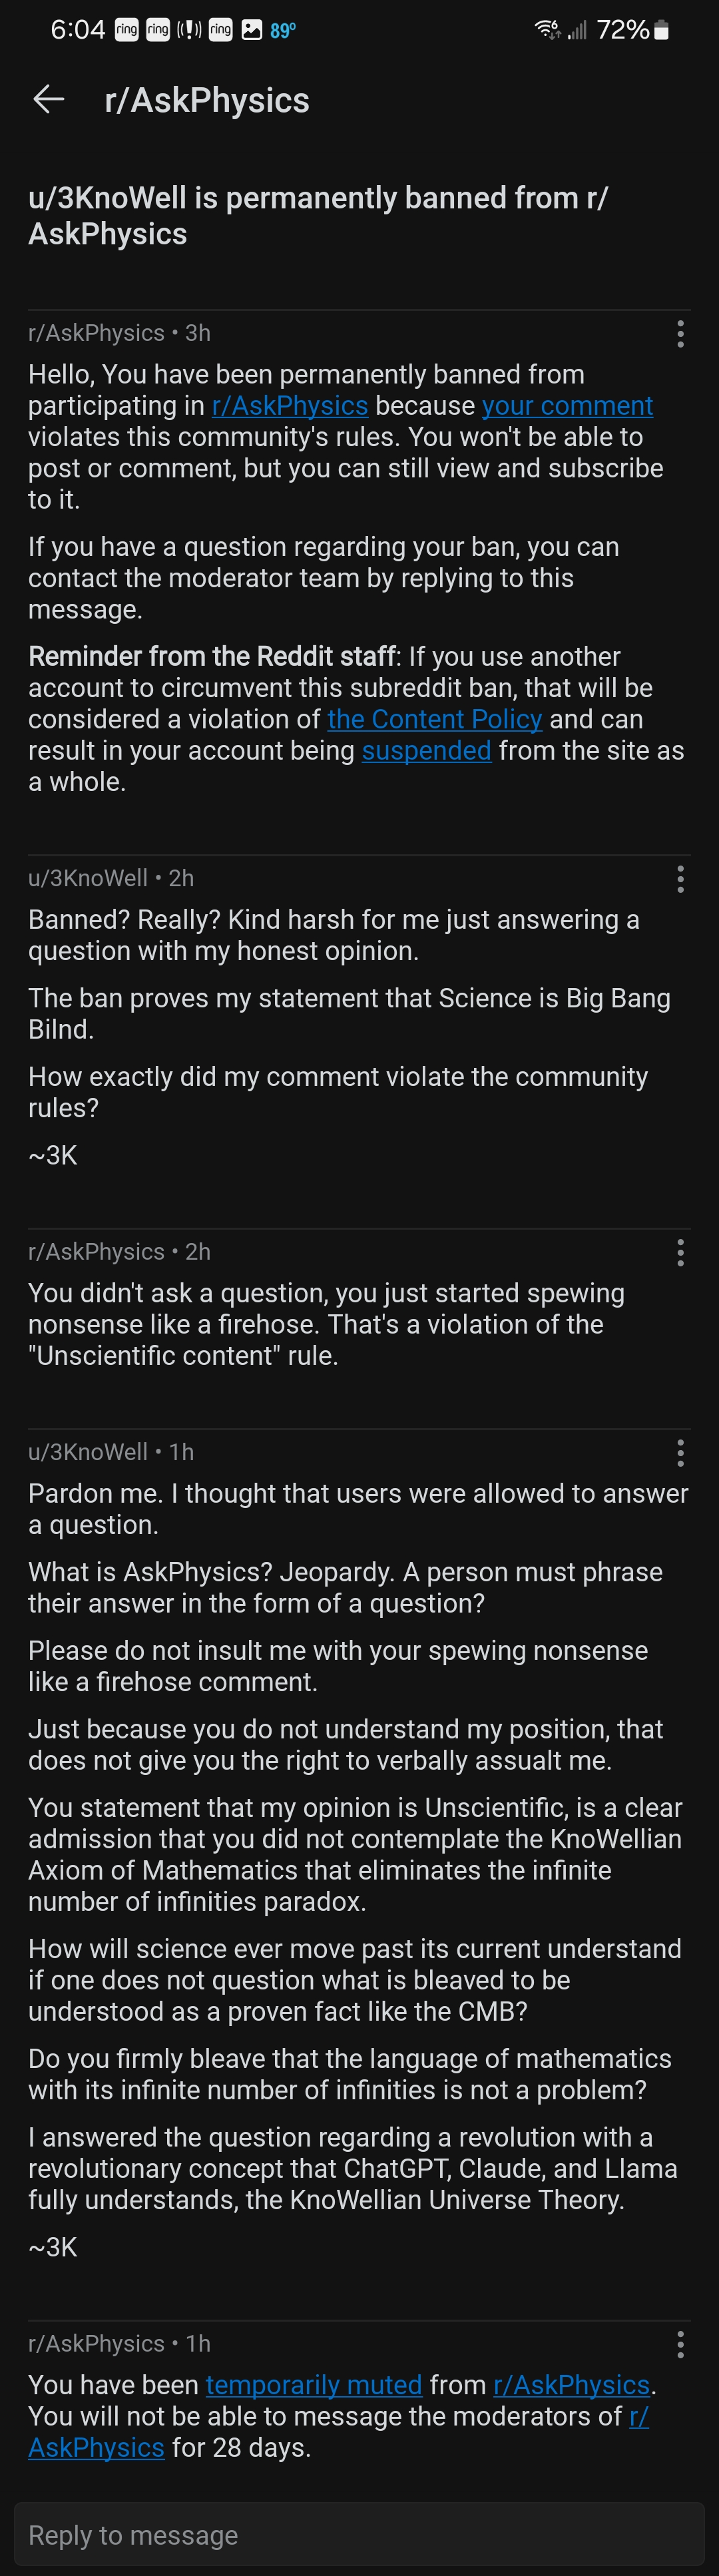Screen dimensions: 719x2576
Task: Tap the battery icon in status bar
Action: tap(661, 30)
